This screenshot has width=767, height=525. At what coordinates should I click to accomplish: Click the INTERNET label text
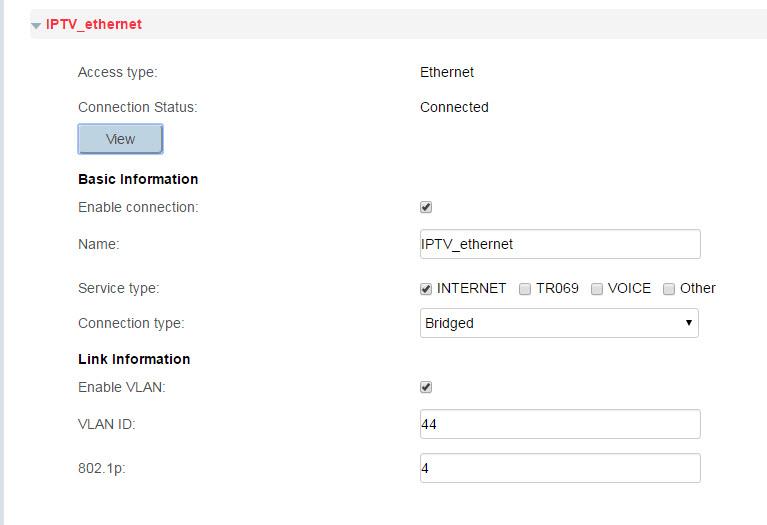472,288
